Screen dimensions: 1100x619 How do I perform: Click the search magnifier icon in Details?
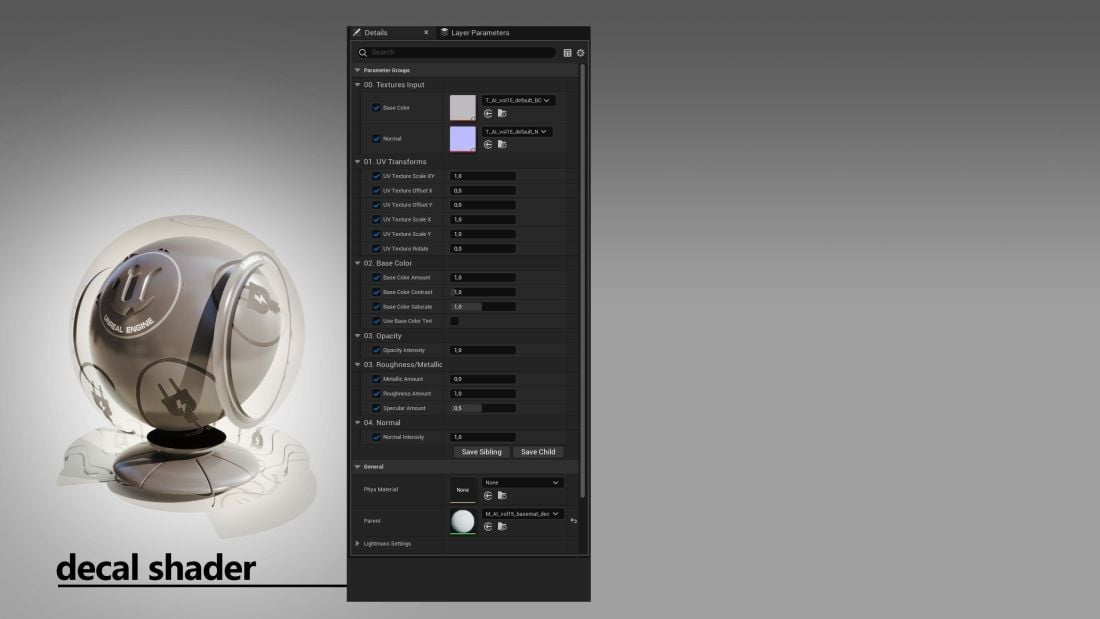point(363,53)
